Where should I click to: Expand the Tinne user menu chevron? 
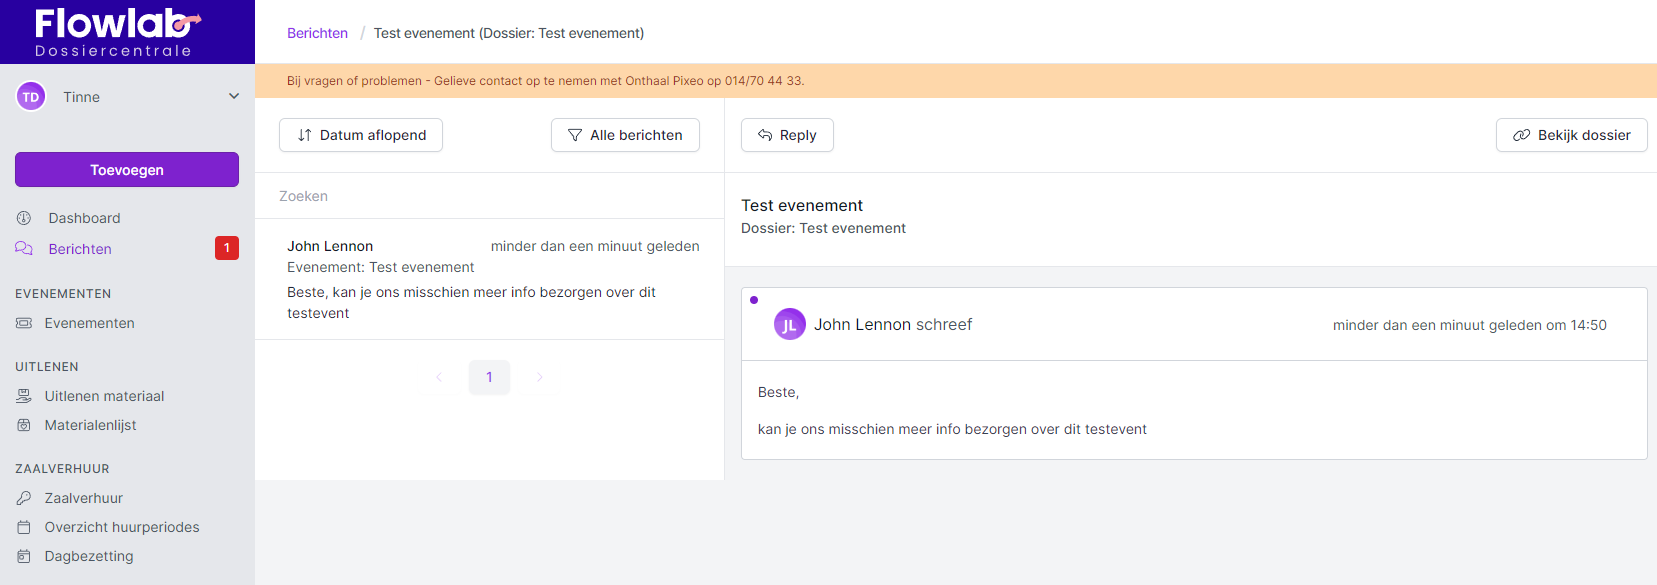point(234,97)
